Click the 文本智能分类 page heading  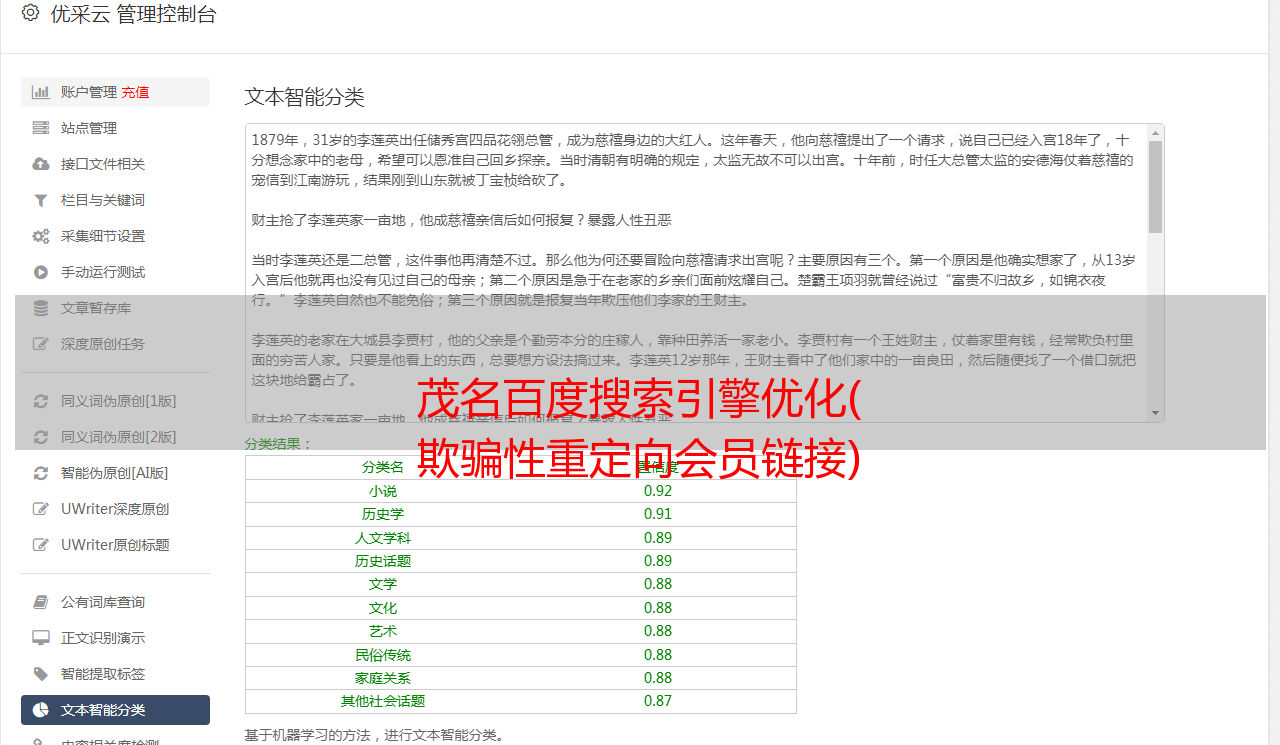[x=305, y=97]
